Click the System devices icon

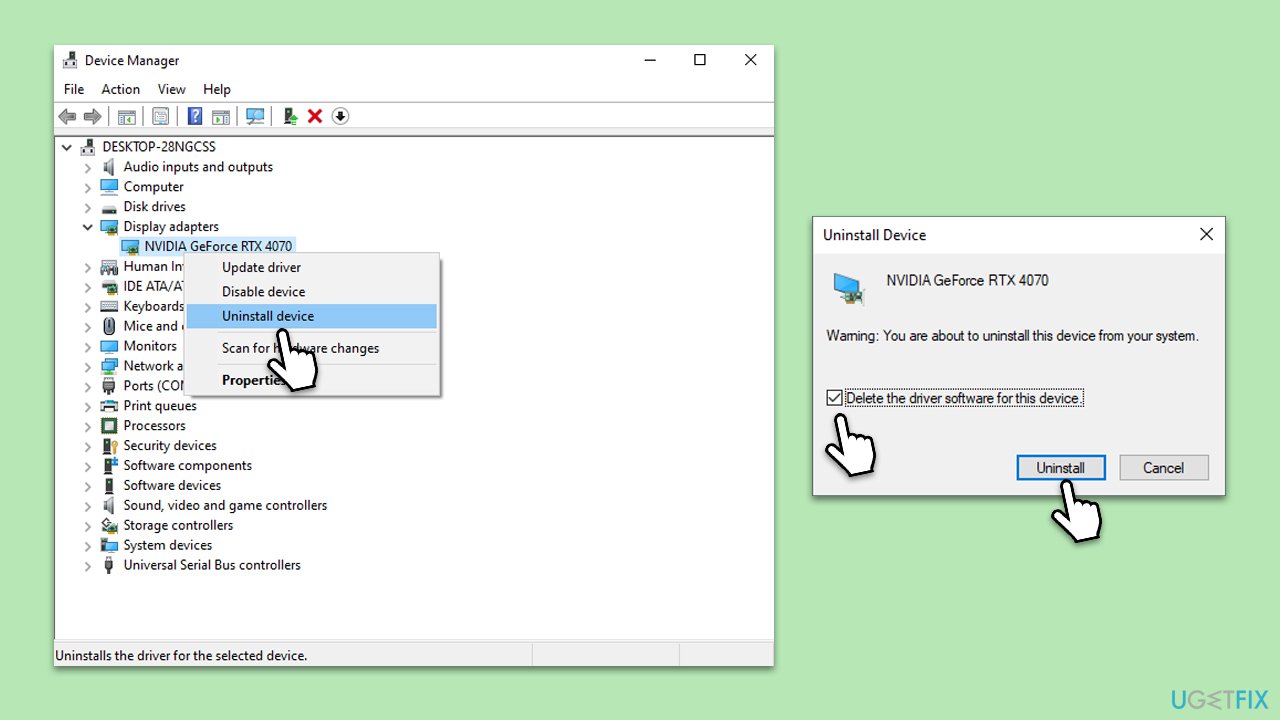(x=109, y=546)
